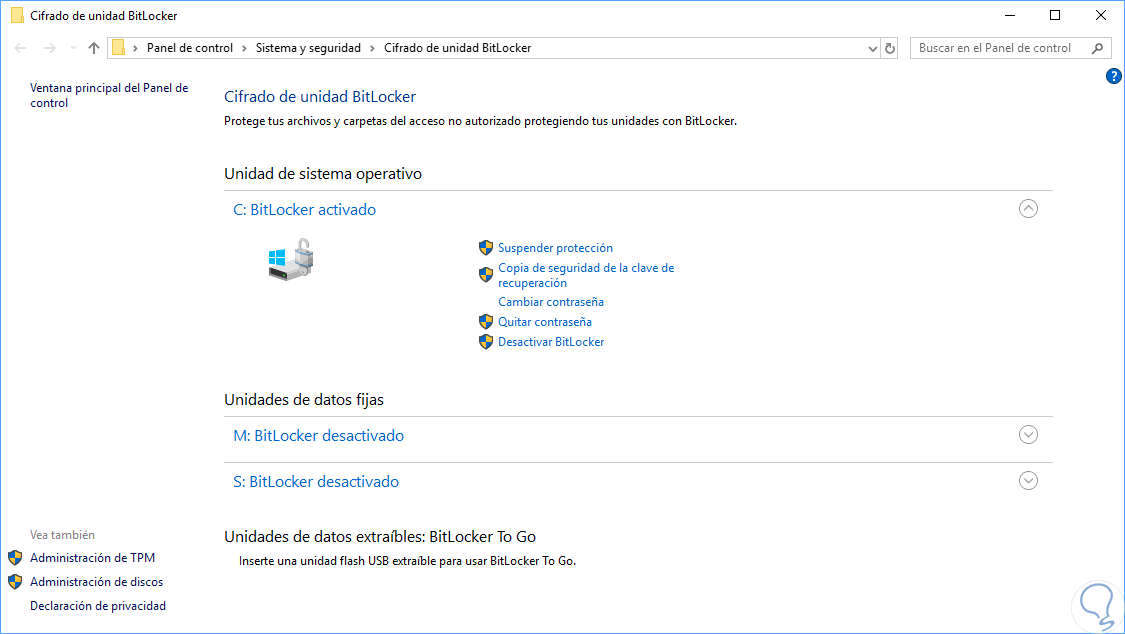1125x634 pixels.
Task: Click S: BitLocker desactivado heading
Action: [x=316, y=481]
